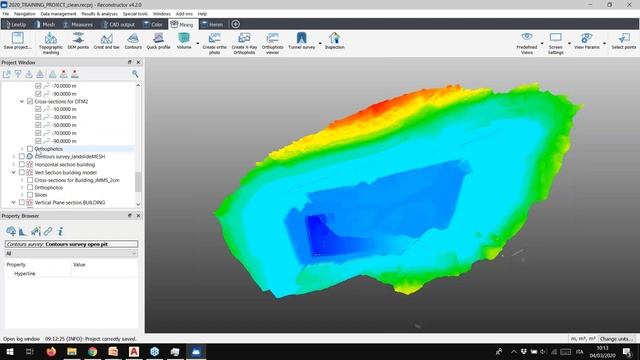The width and height of the screenshot is (640, 360).
Task: Expand the Horizontal section building node
Action: coord(13,164)
